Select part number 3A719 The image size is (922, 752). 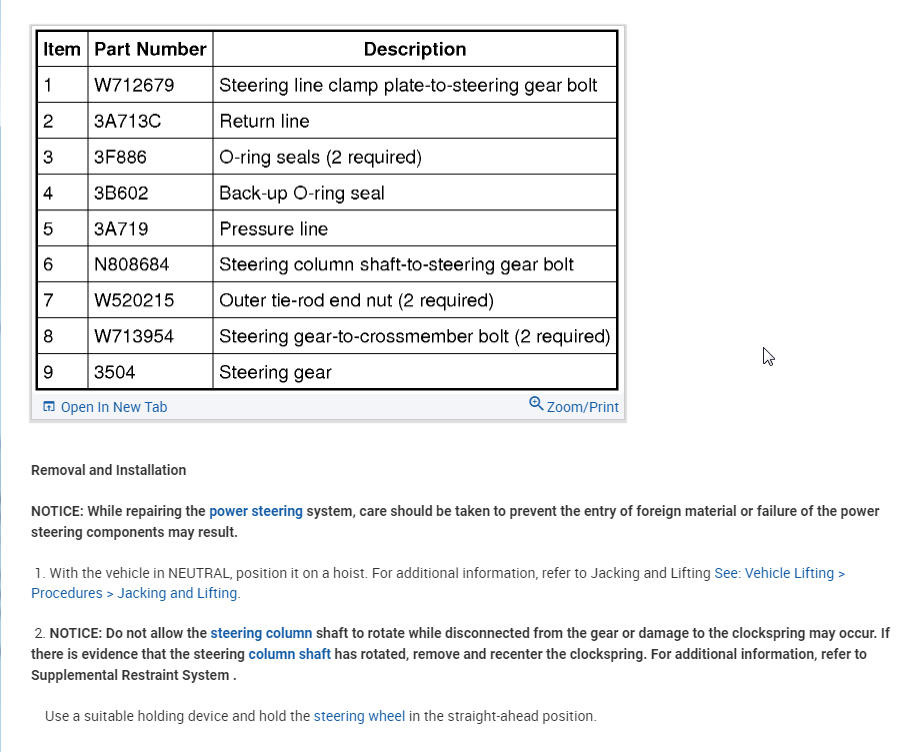[x=121, y=229]
